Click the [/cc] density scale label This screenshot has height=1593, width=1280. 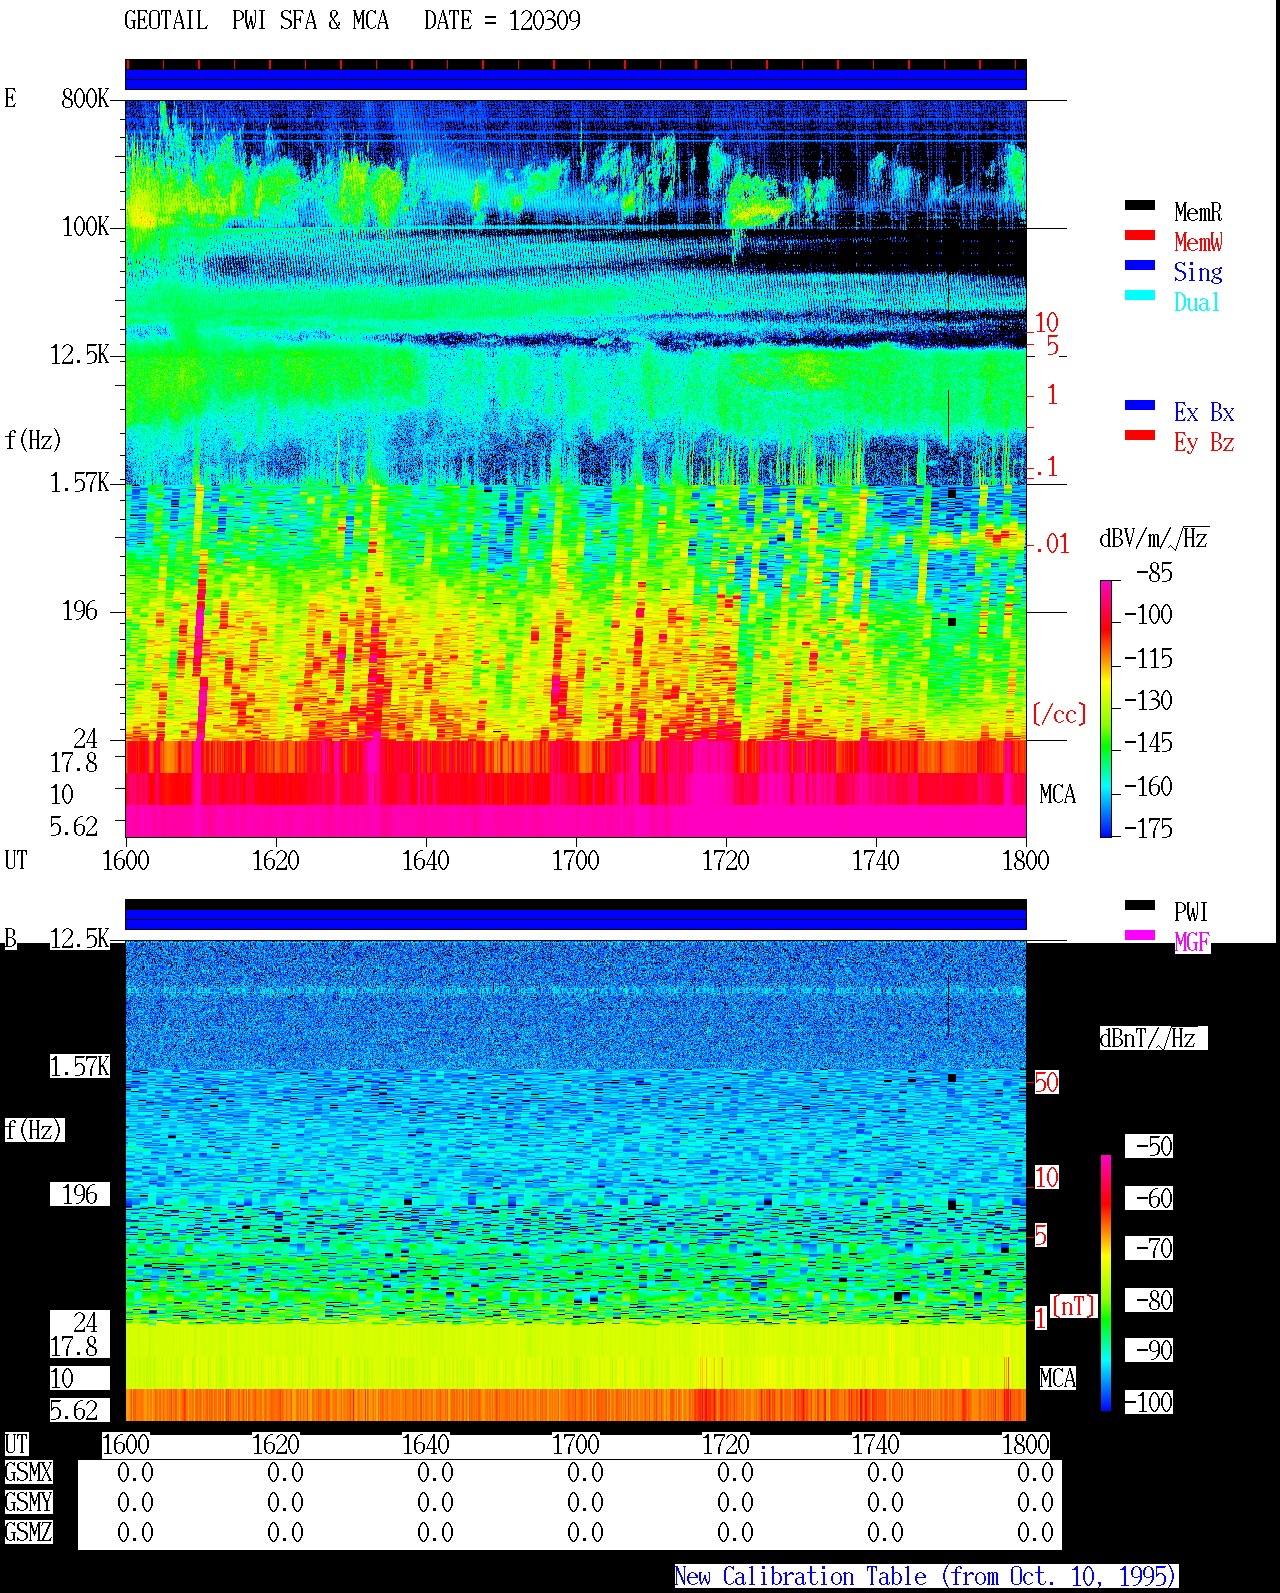click(x=1059, y=714)
